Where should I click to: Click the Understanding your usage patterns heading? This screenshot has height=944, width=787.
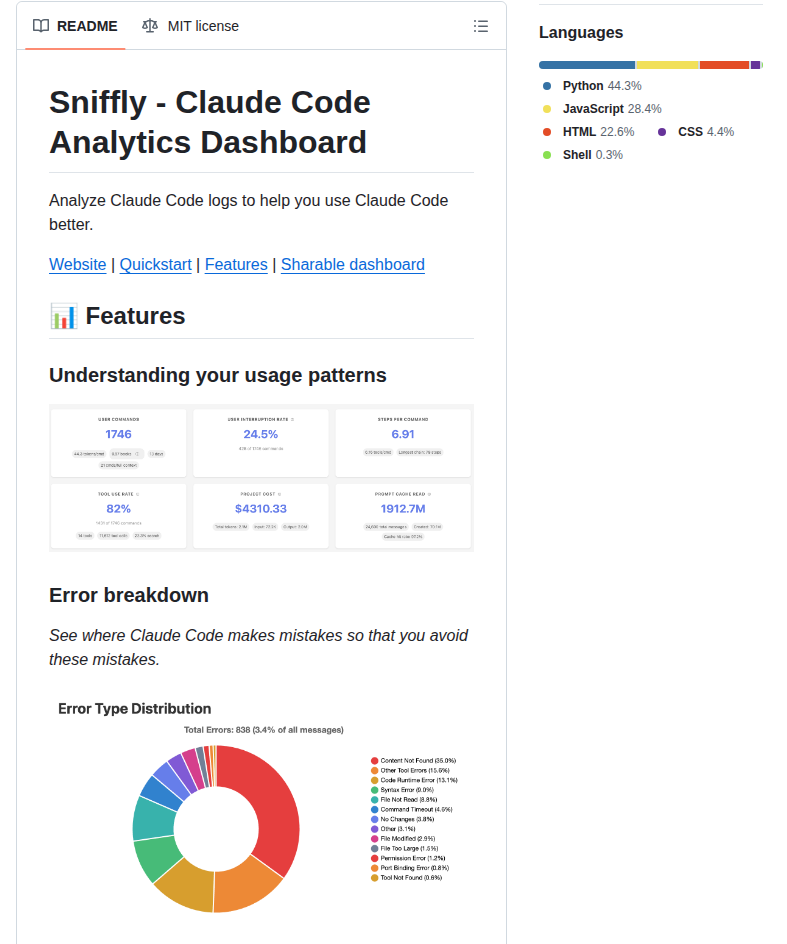click(217, 375)
